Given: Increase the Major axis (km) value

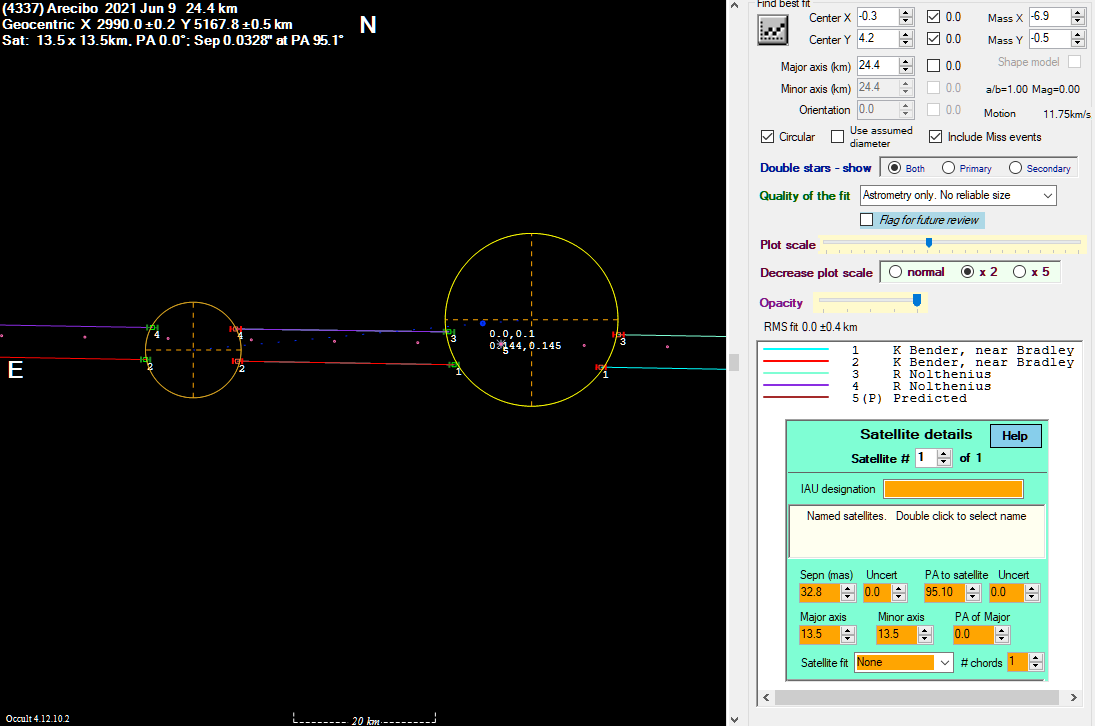Looking at the screenshot, I should (906, 62).
